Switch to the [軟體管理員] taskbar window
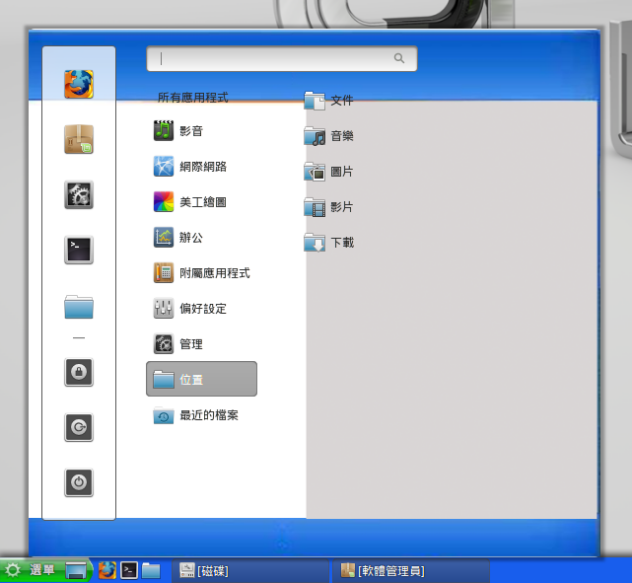Viewport: 632px width, 583px height. coord(411,571)
